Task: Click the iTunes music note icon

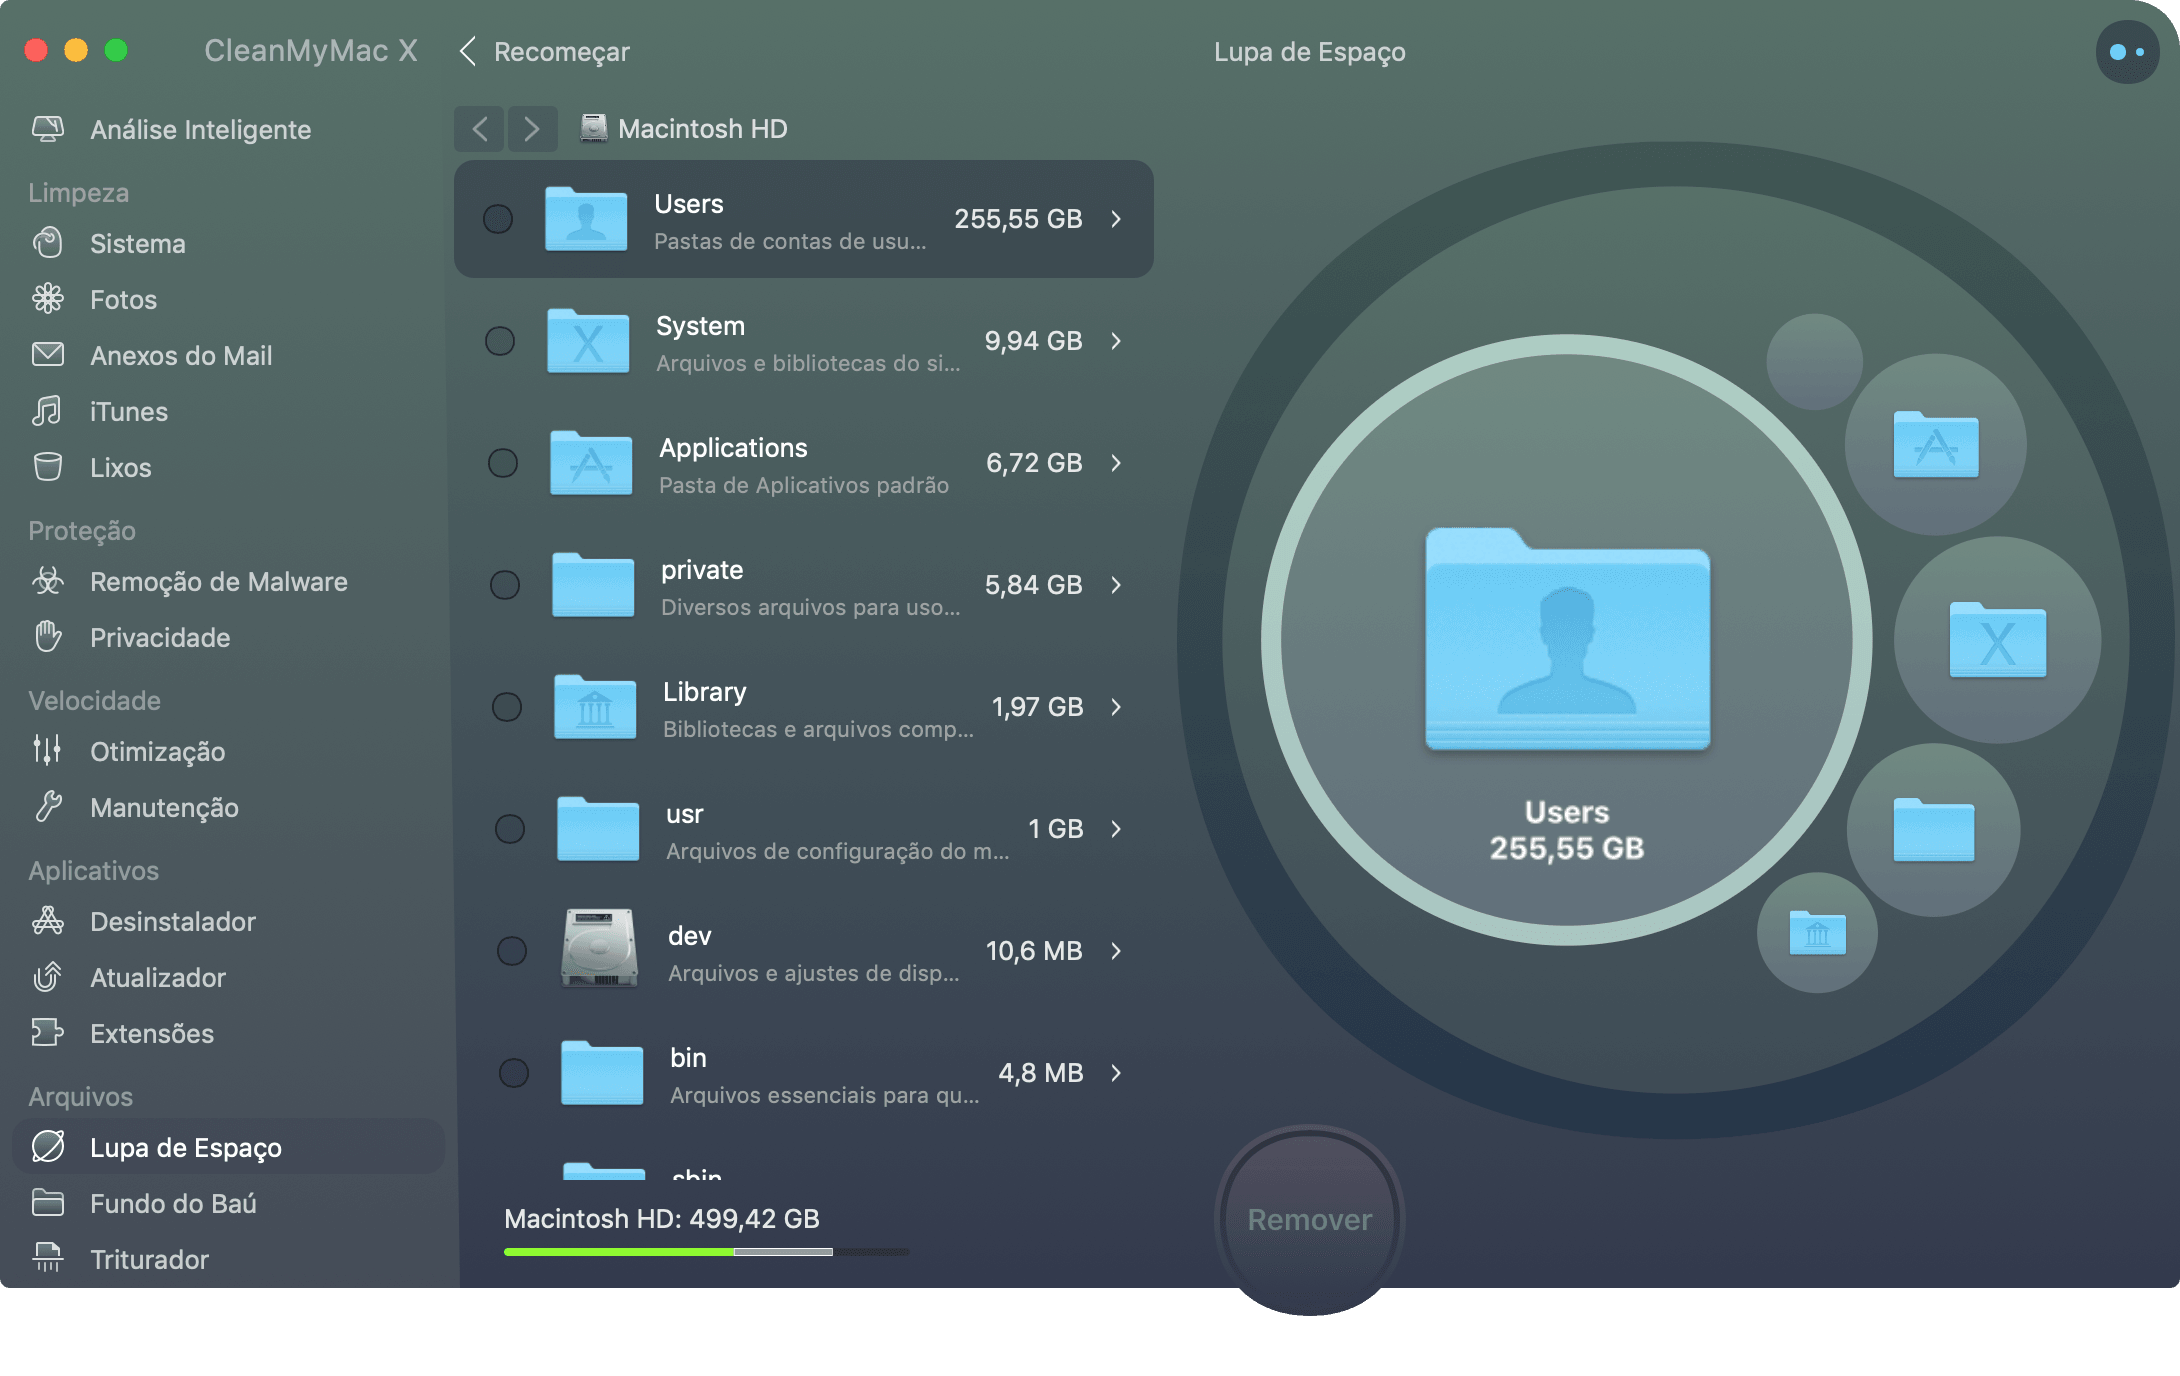Action: [x=48, y=411]
